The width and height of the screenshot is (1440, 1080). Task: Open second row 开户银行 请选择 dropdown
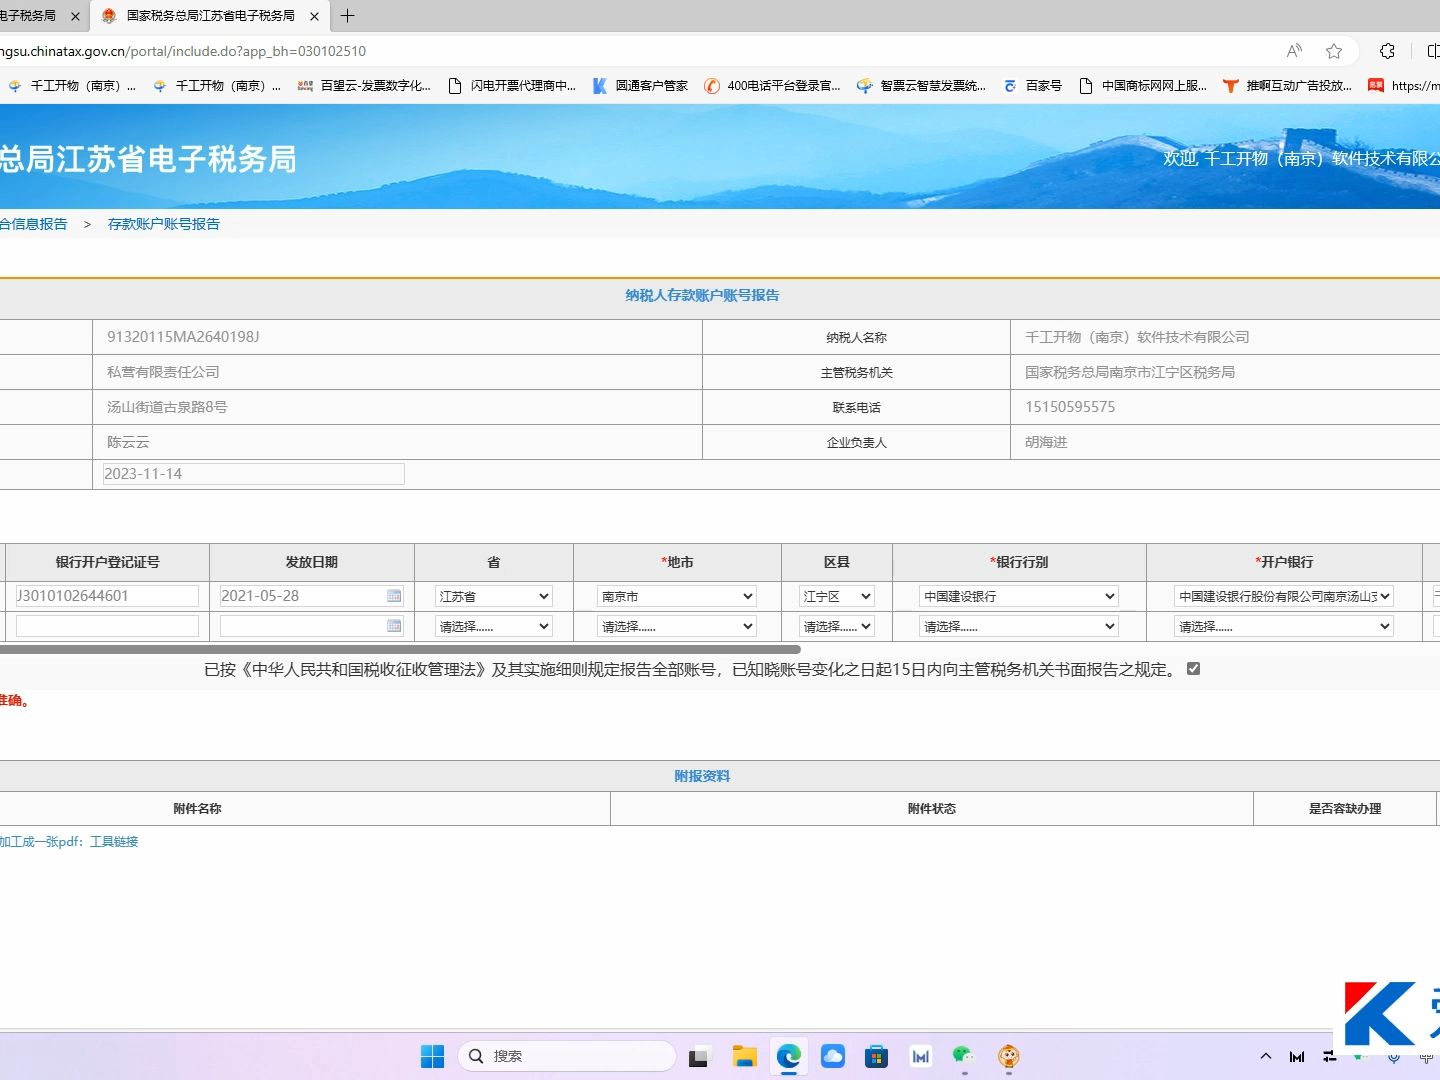(x=1284, y=626)
